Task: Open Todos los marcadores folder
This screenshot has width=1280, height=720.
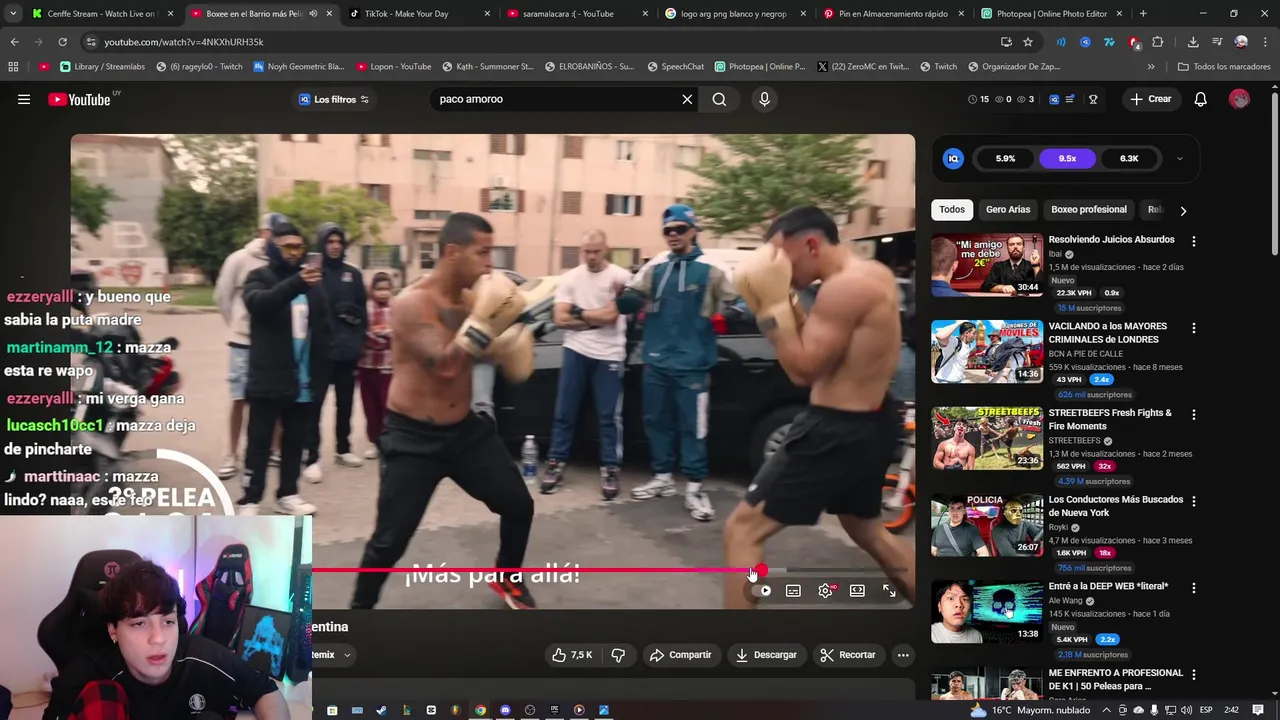Action: click(x=1224, y=67)
